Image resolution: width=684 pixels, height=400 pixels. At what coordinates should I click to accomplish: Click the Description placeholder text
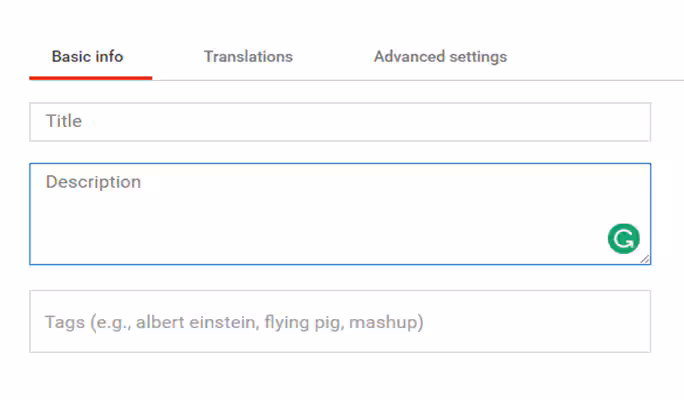pyautogui.click(x=93, y=182)
